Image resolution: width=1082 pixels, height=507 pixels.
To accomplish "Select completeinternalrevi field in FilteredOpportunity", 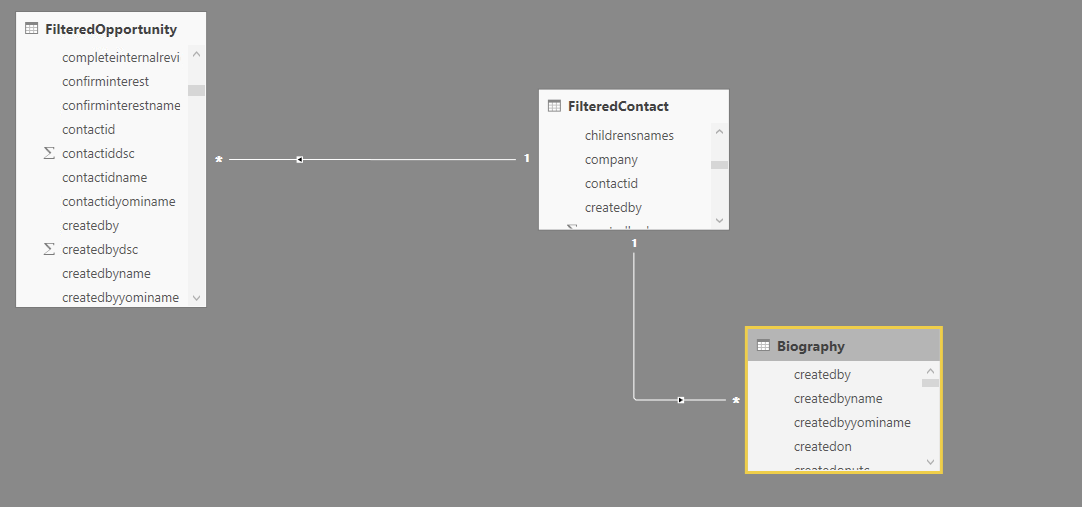I will (121, 57).
